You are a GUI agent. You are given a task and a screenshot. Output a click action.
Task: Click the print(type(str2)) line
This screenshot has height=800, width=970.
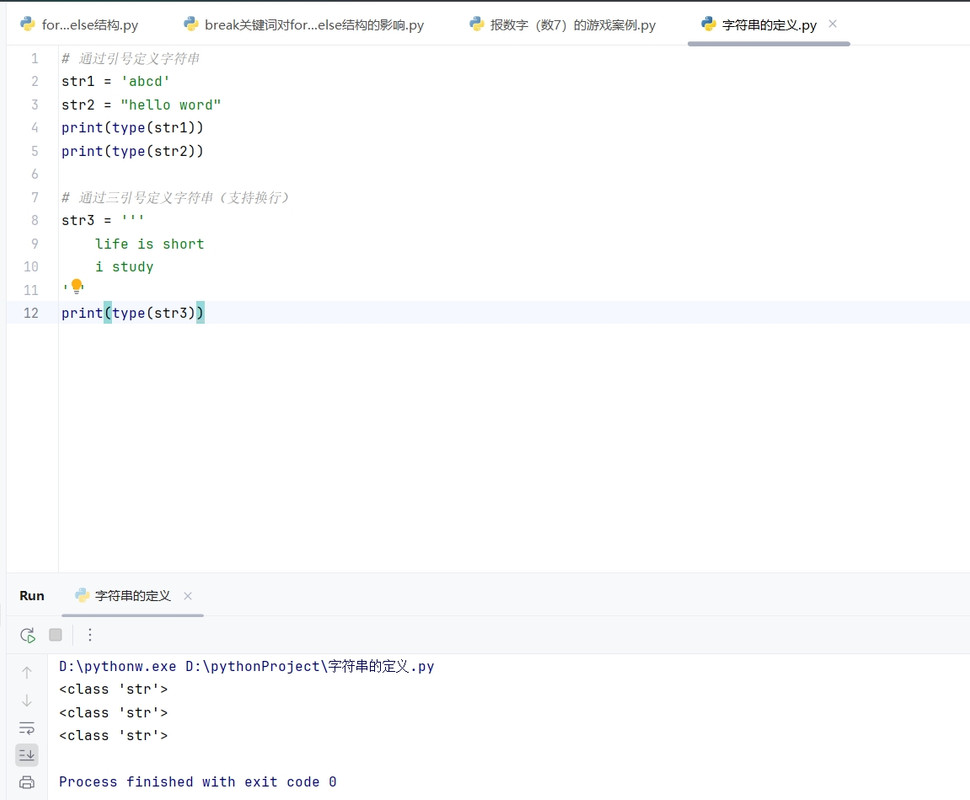tap(132, 151)
